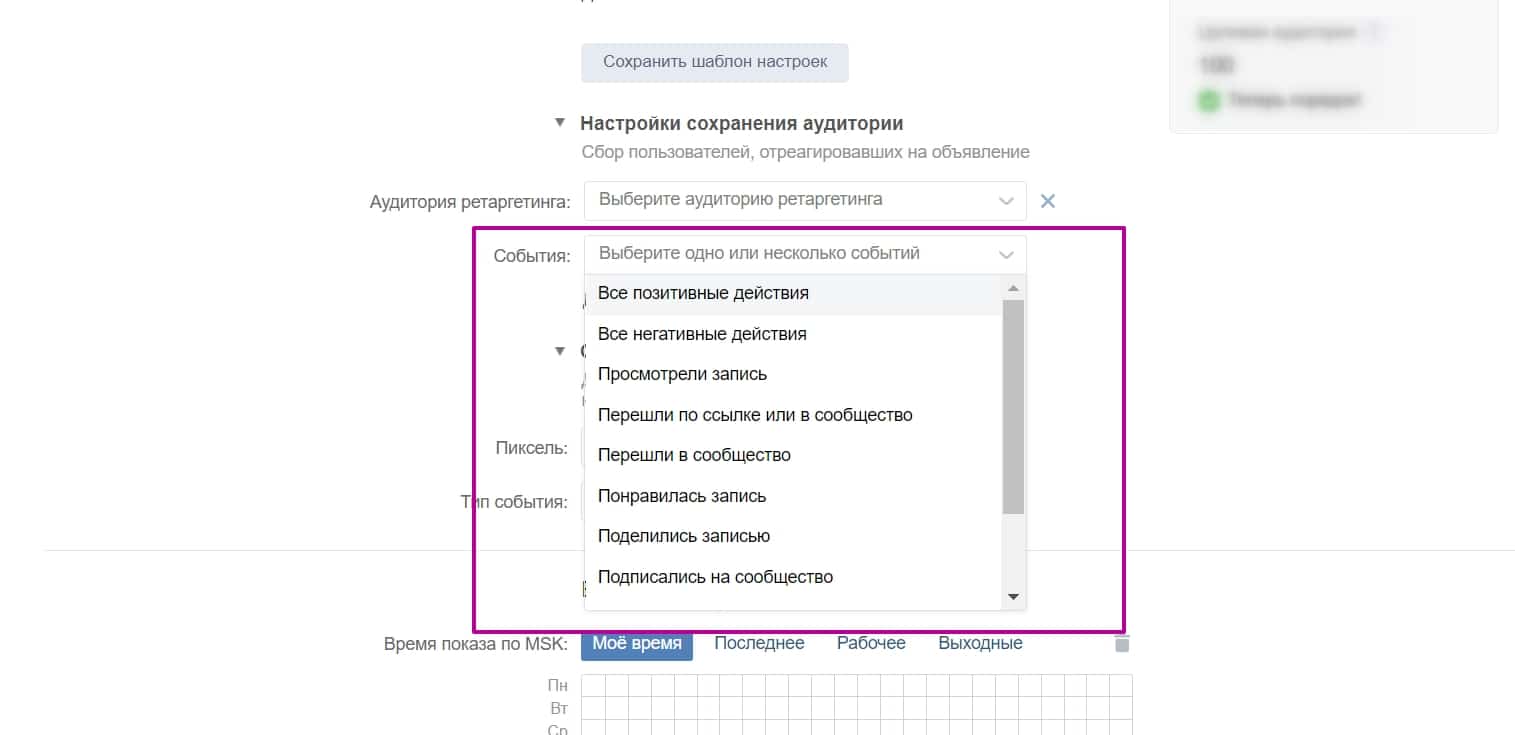
Task: Choose Поделились записью event
Action: click(793, 536)
